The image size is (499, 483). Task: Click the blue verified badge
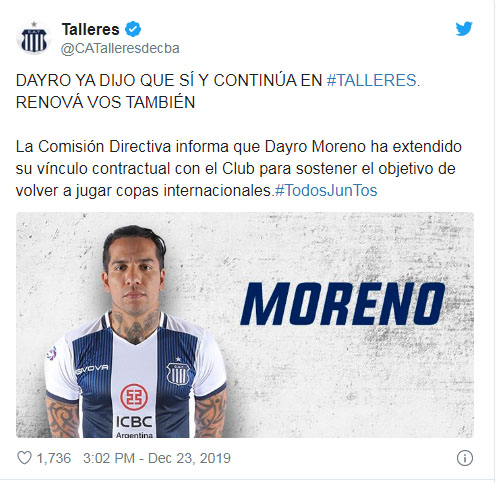pos(133,29)
